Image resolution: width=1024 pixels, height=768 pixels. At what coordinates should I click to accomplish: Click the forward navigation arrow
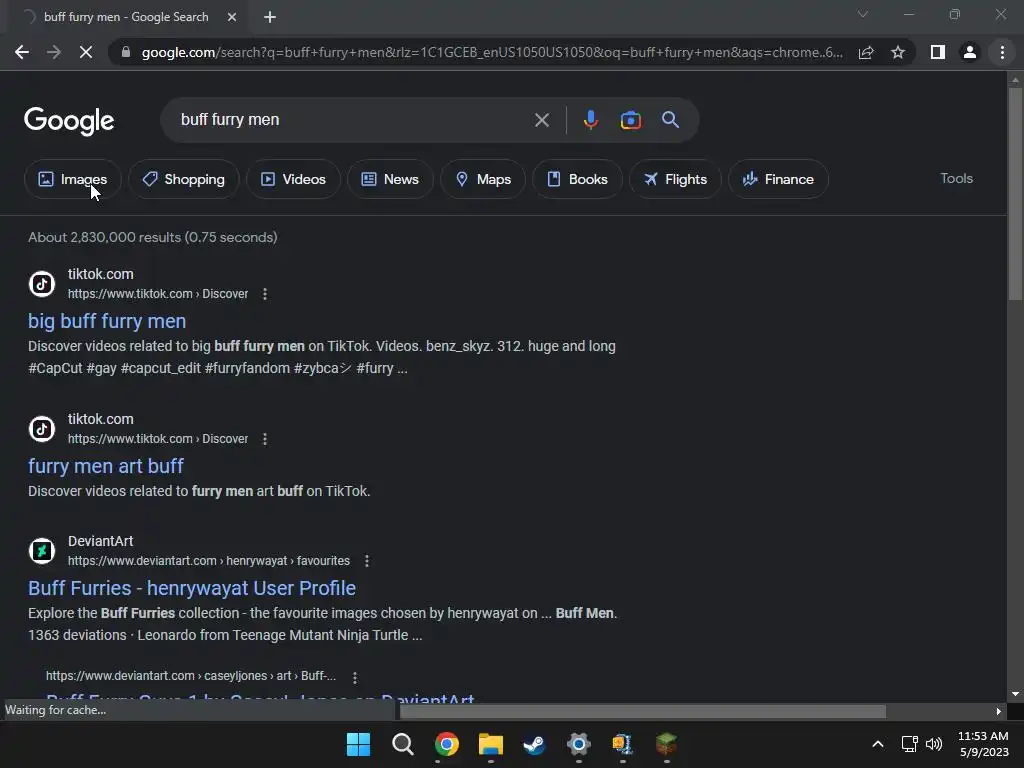54,52
